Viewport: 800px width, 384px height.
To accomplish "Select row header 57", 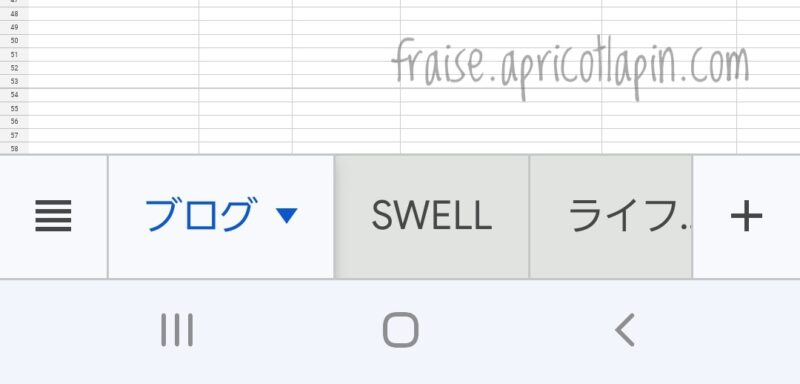I will click(x=14, y=136).
